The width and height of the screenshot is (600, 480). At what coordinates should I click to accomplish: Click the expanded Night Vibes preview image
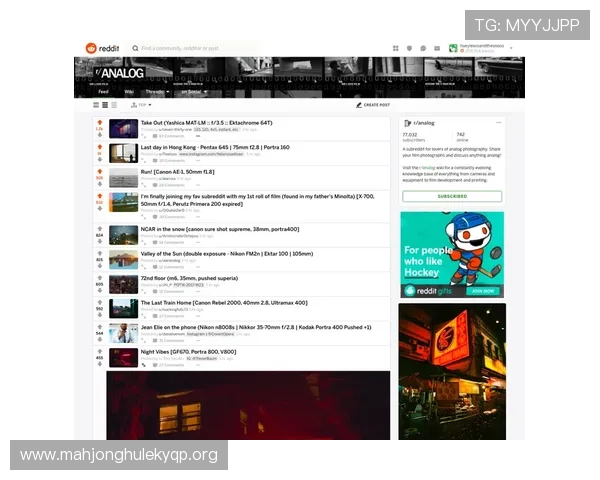[248, 405]
